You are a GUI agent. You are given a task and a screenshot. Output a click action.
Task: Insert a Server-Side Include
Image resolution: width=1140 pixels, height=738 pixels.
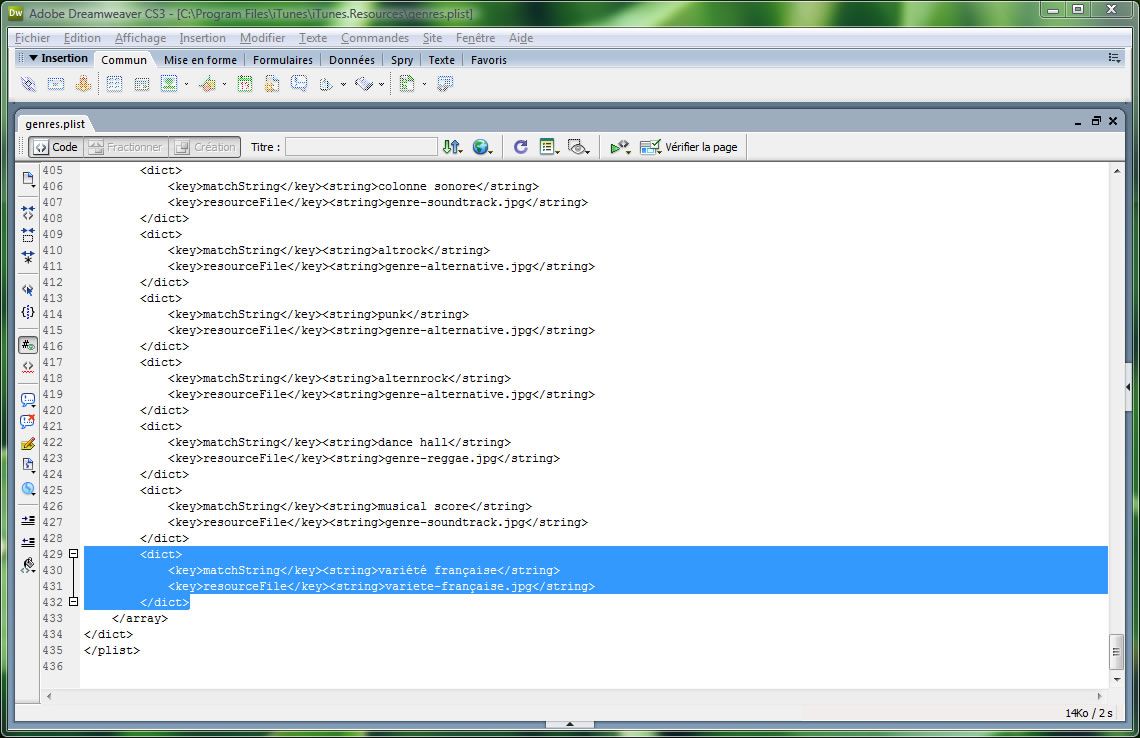[x=272, y=84]
